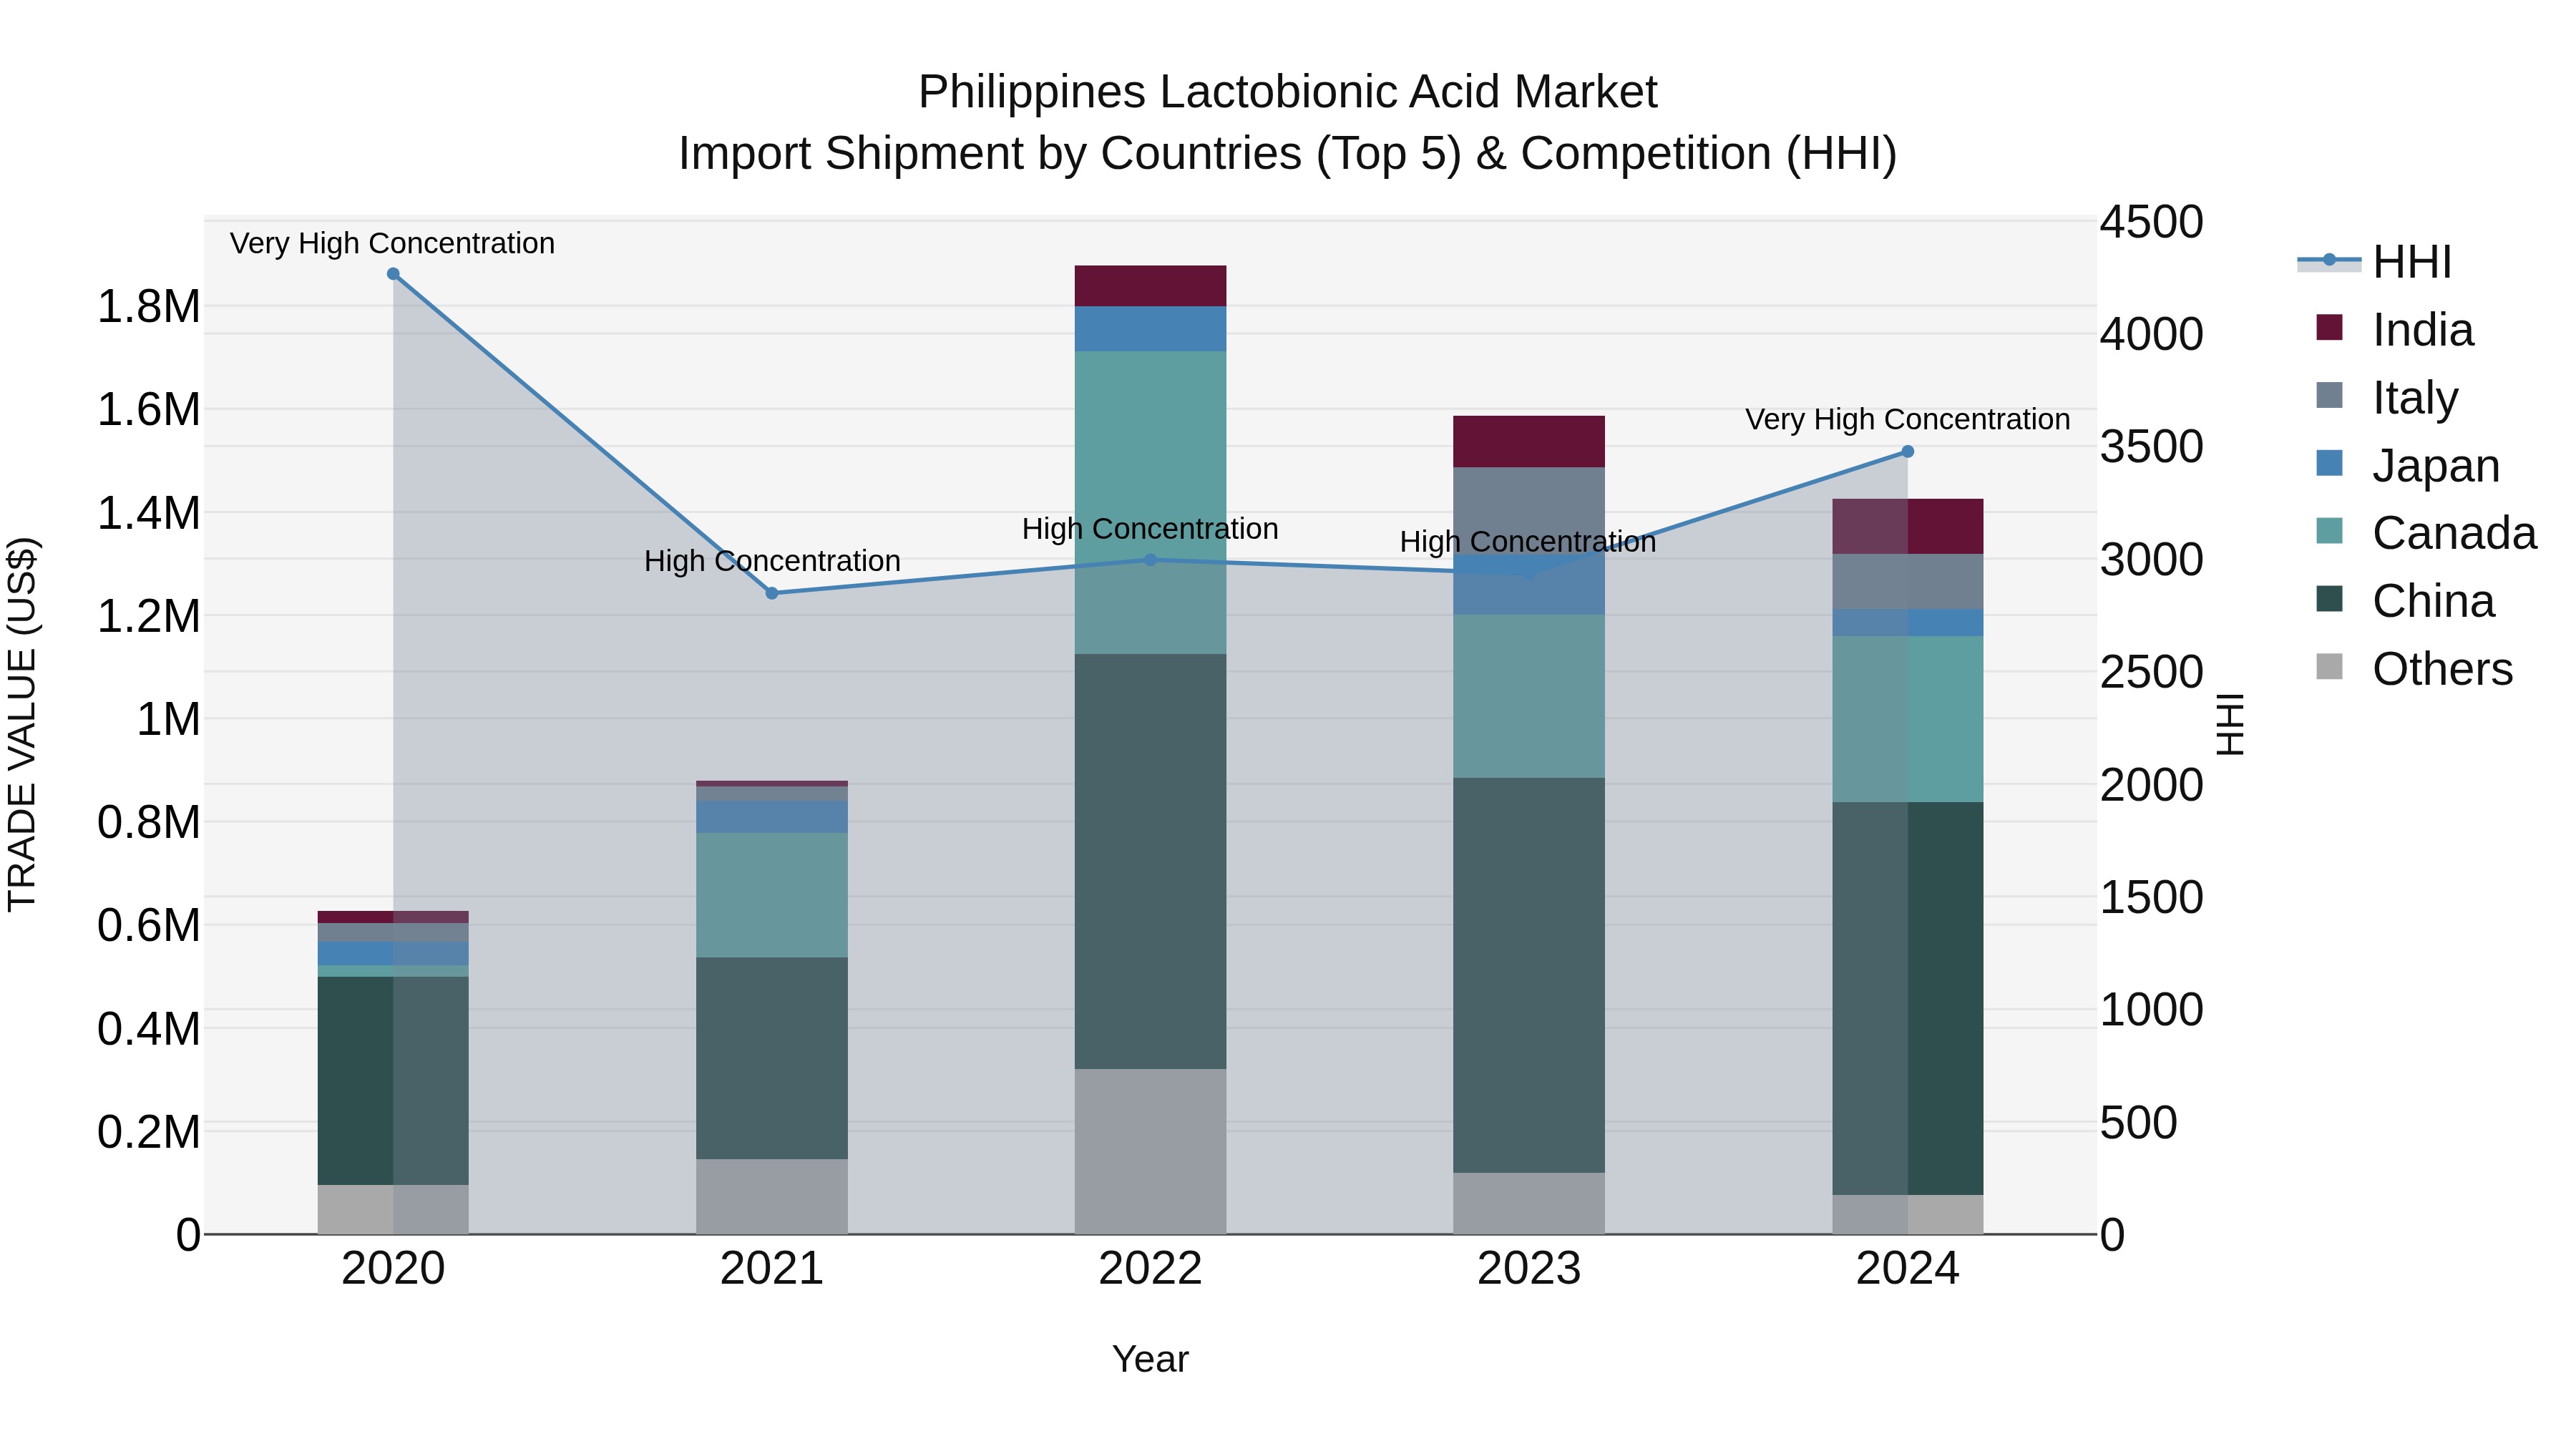The width and height of the screenshot is (2576, 1449).
Task: Click the Canada segment of the 2023 bar
Action: 1529,696
